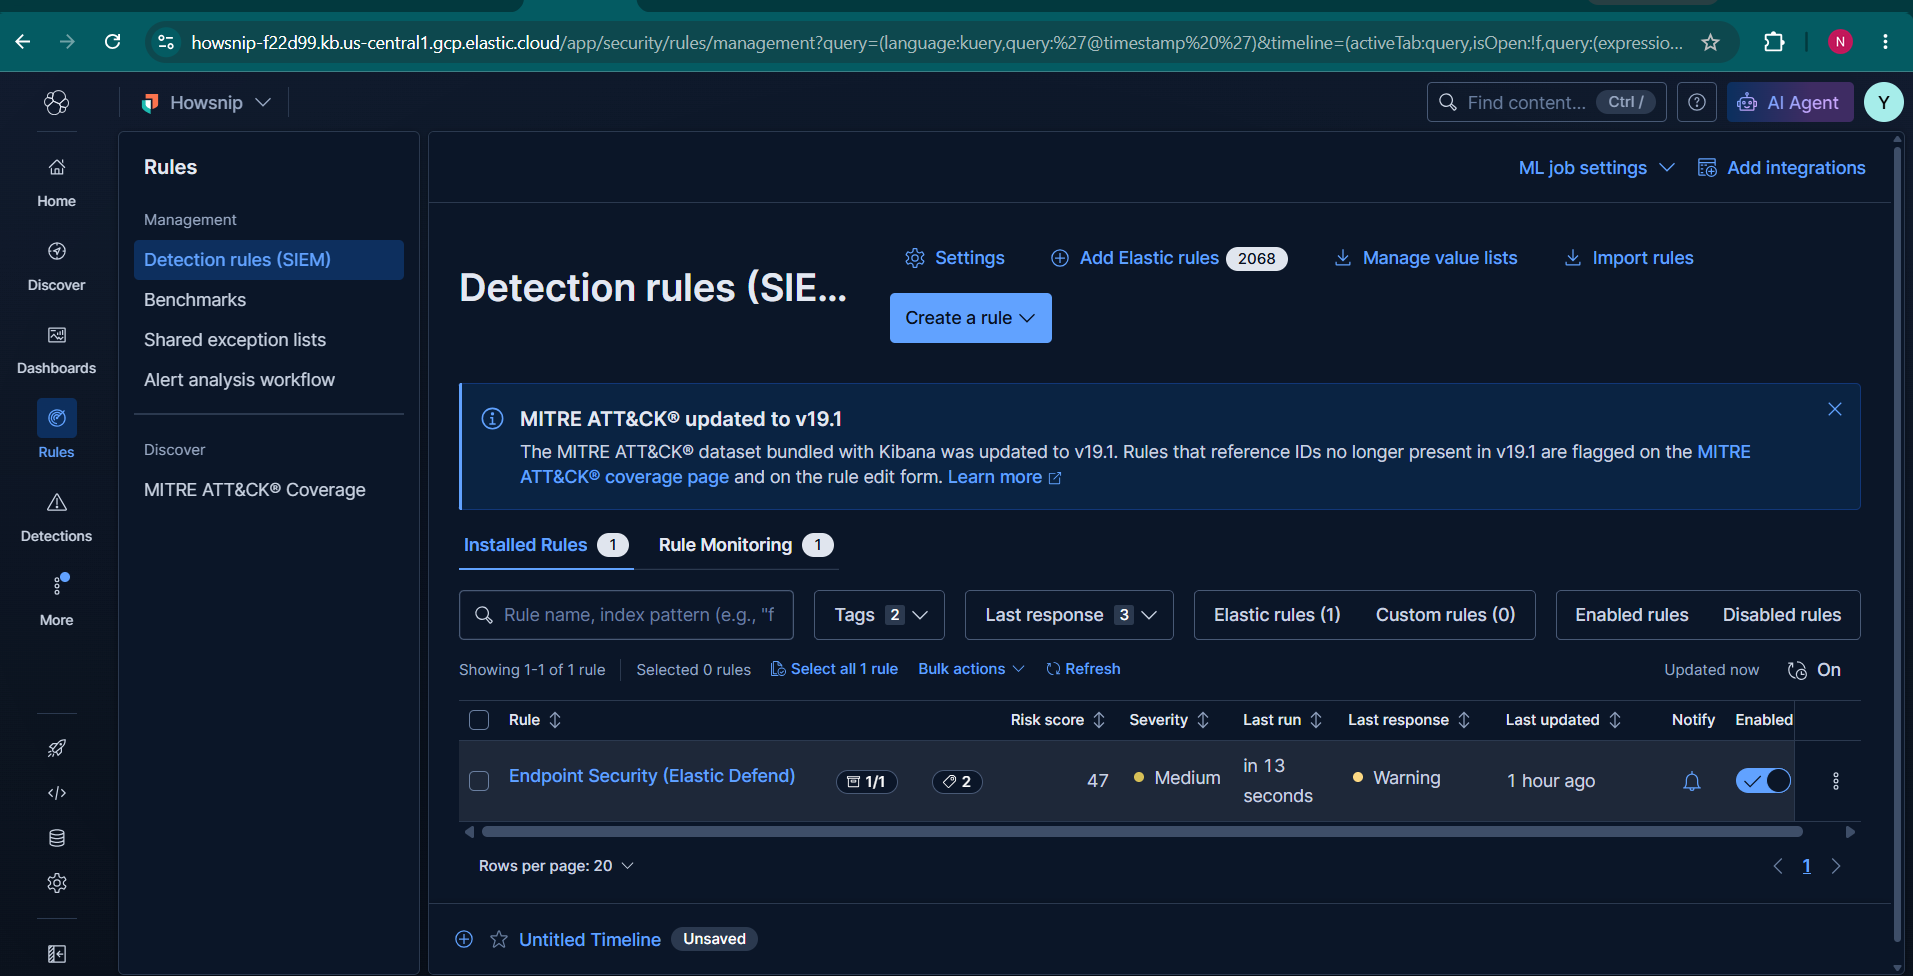Screen dimensions: 1913x976
Task: Click the rocket launch icon in sidebar
Action: pyautogui.click(x=57, y=748)
